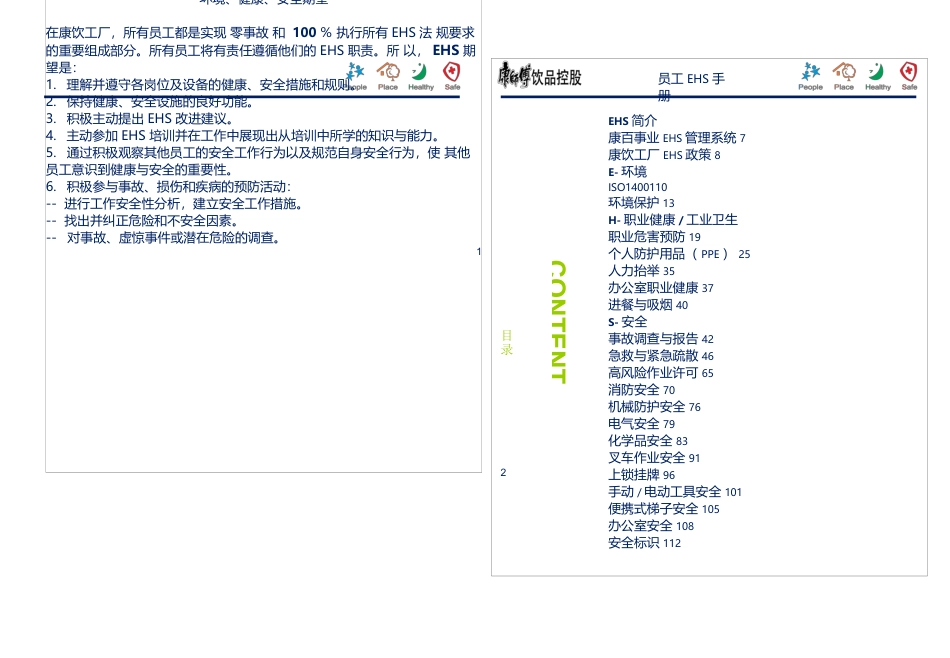This screenshot has height=658, width=950.
Task: Select item 3 '积极主动提出 EHS 改进建议'
Action: 139,118
